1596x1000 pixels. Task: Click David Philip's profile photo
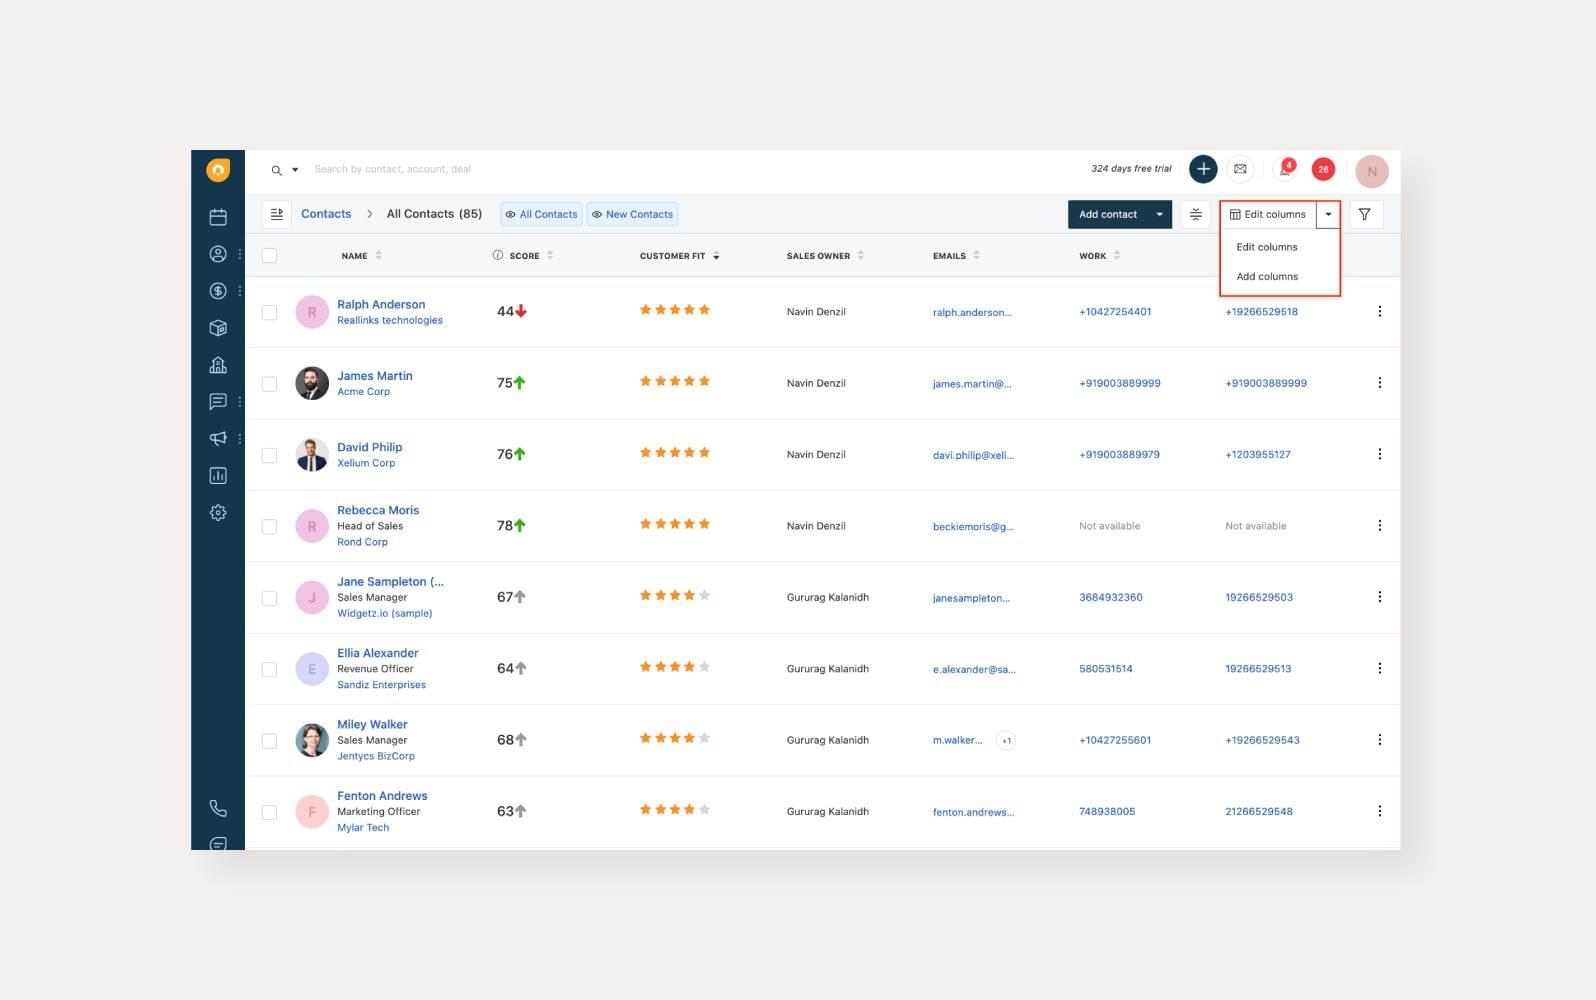[x=312, y=455]
